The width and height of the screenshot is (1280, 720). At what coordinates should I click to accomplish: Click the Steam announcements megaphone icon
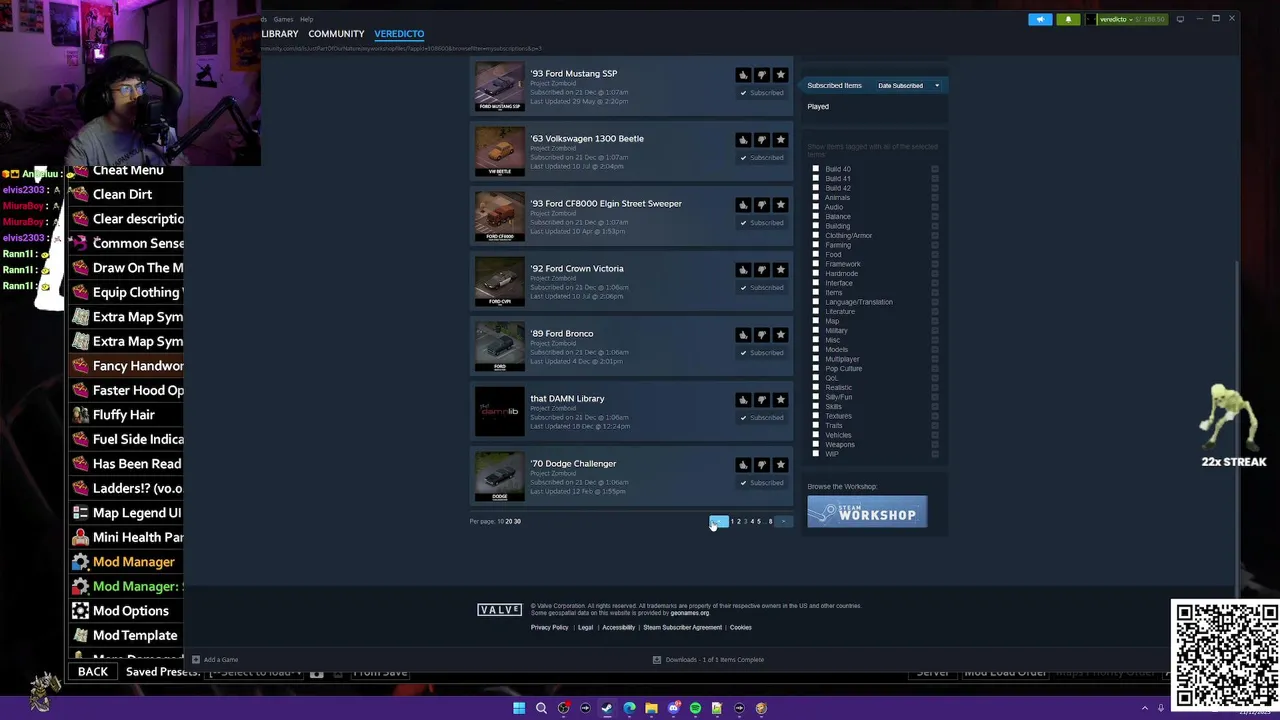click(x=1040, y=19)
